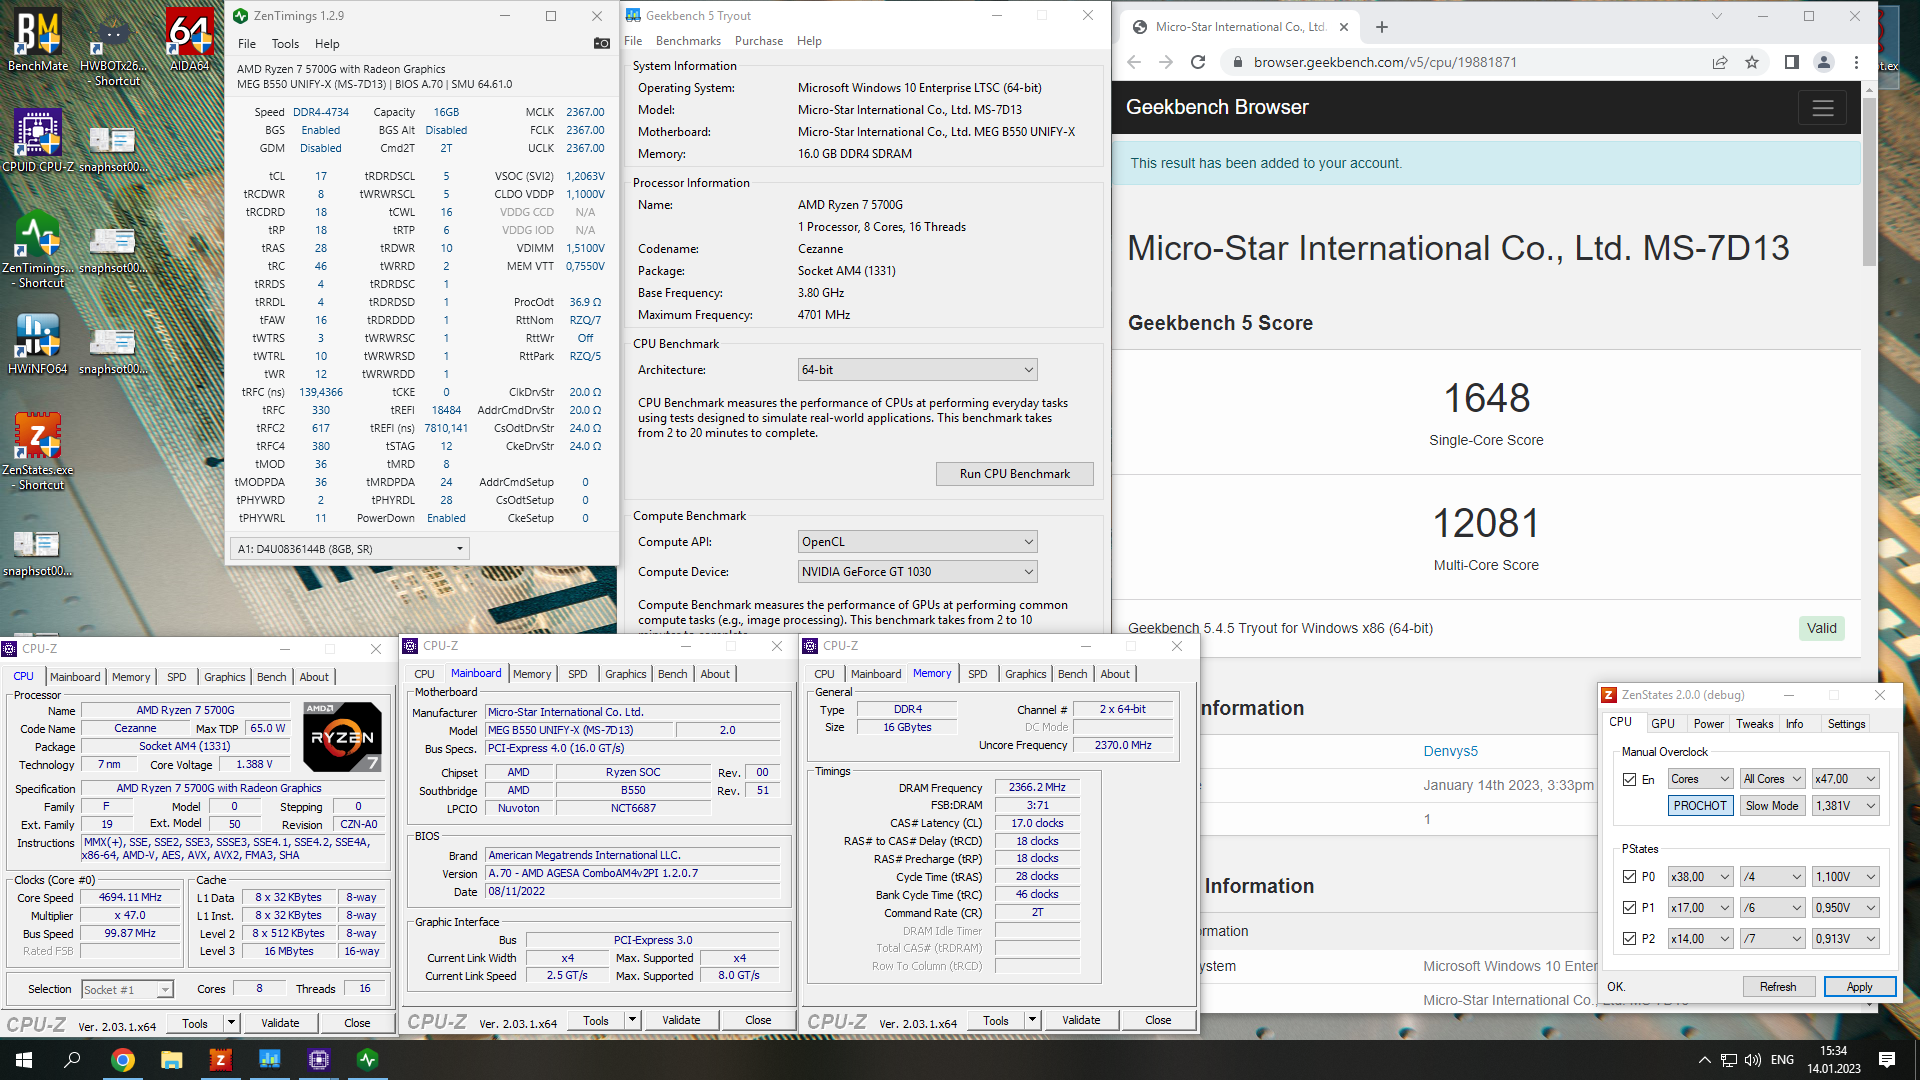1920x1080 pixels.
Task: Toggle the P0 PState checkbox
Action: [1630, 877]
